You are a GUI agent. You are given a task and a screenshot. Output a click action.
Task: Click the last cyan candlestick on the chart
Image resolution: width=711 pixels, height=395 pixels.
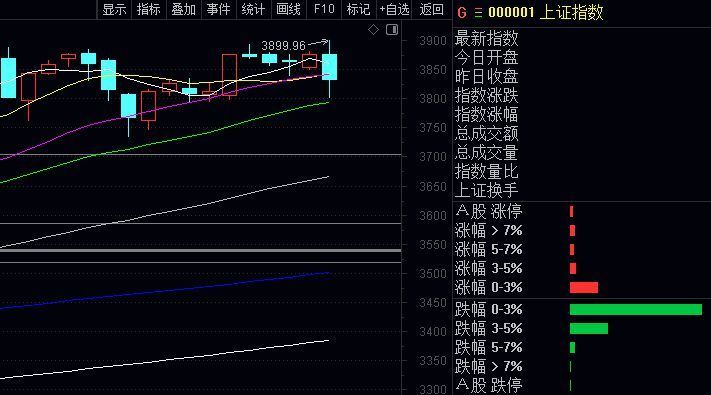330,67
